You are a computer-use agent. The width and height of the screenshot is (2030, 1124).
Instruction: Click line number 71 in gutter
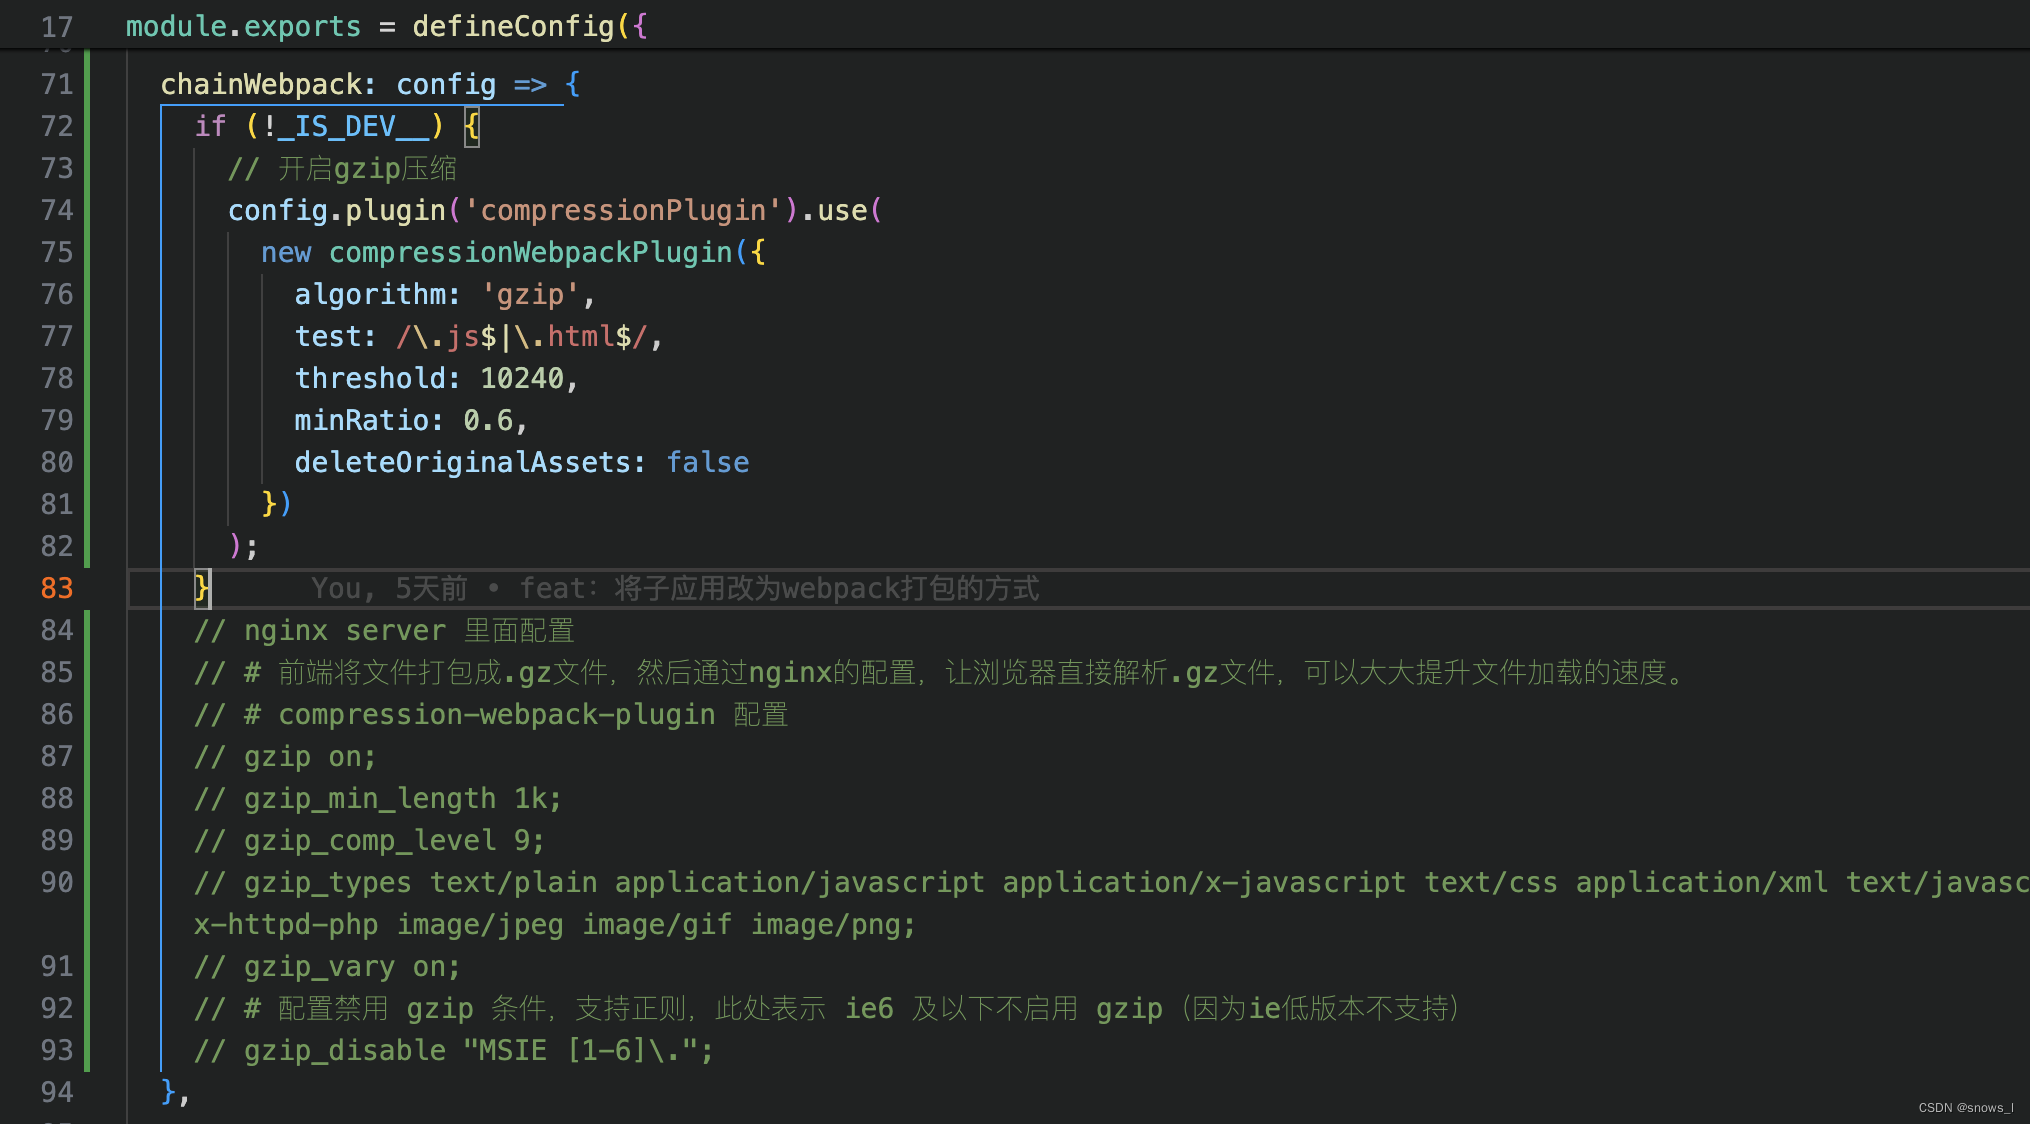(57, 84)
